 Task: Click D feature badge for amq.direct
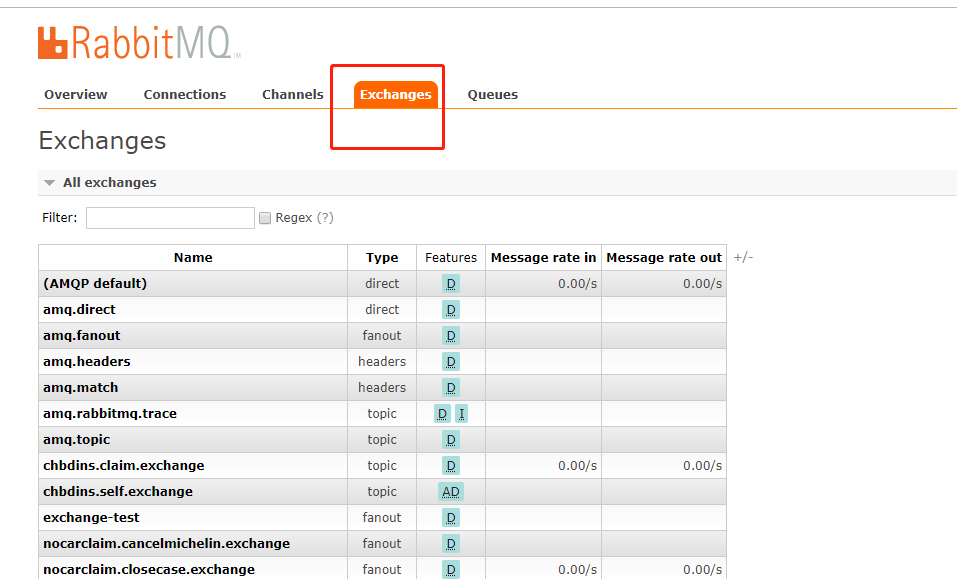click(x=451, y=310)
